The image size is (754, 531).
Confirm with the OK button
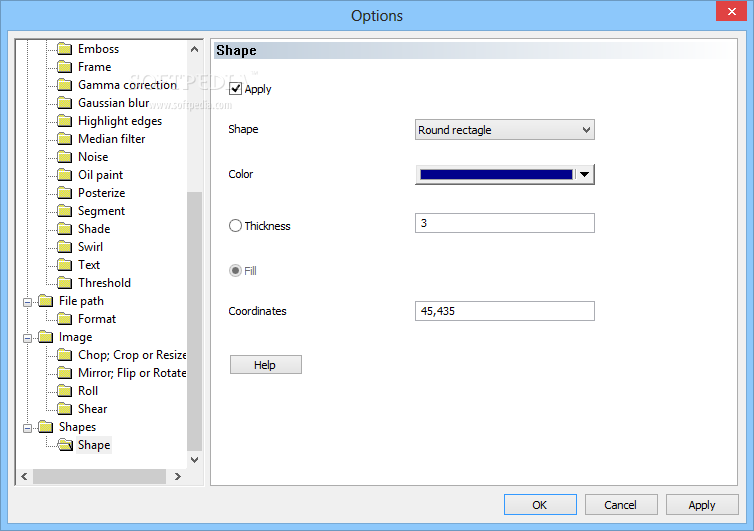pos(540,505)
